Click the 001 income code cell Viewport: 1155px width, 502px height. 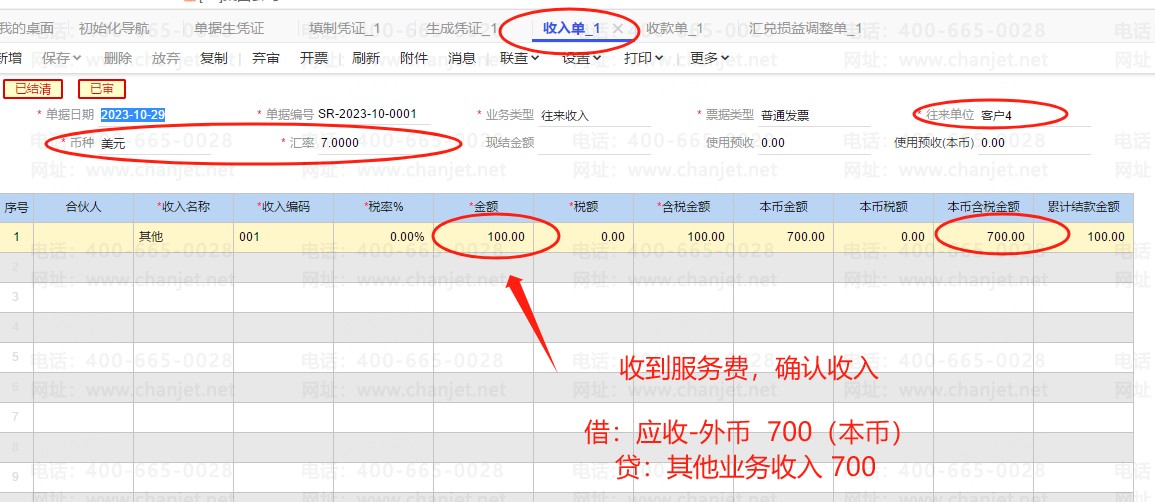pos(284,237)
